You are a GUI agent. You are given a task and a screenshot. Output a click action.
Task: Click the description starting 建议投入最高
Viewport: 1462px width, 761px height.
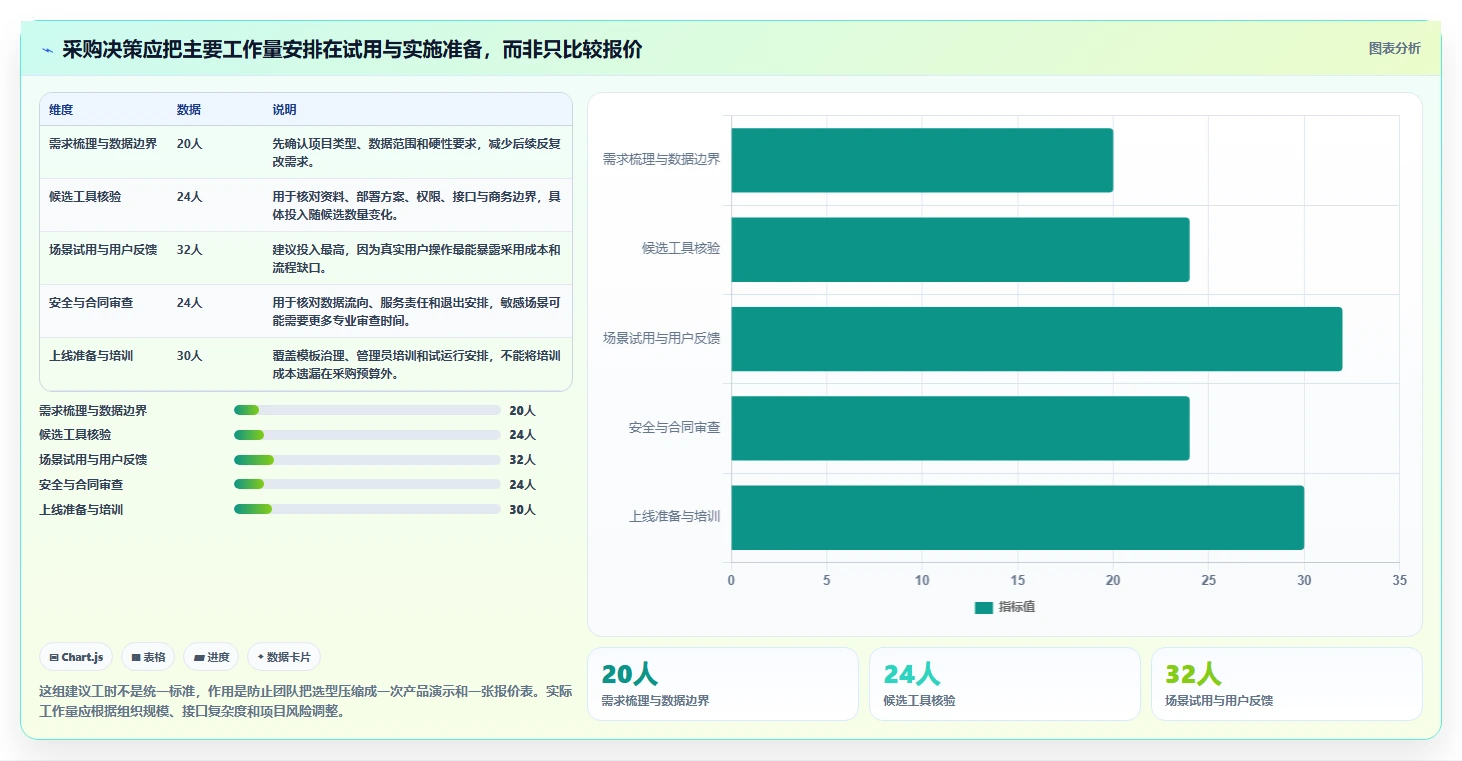[x=417, y=258]
